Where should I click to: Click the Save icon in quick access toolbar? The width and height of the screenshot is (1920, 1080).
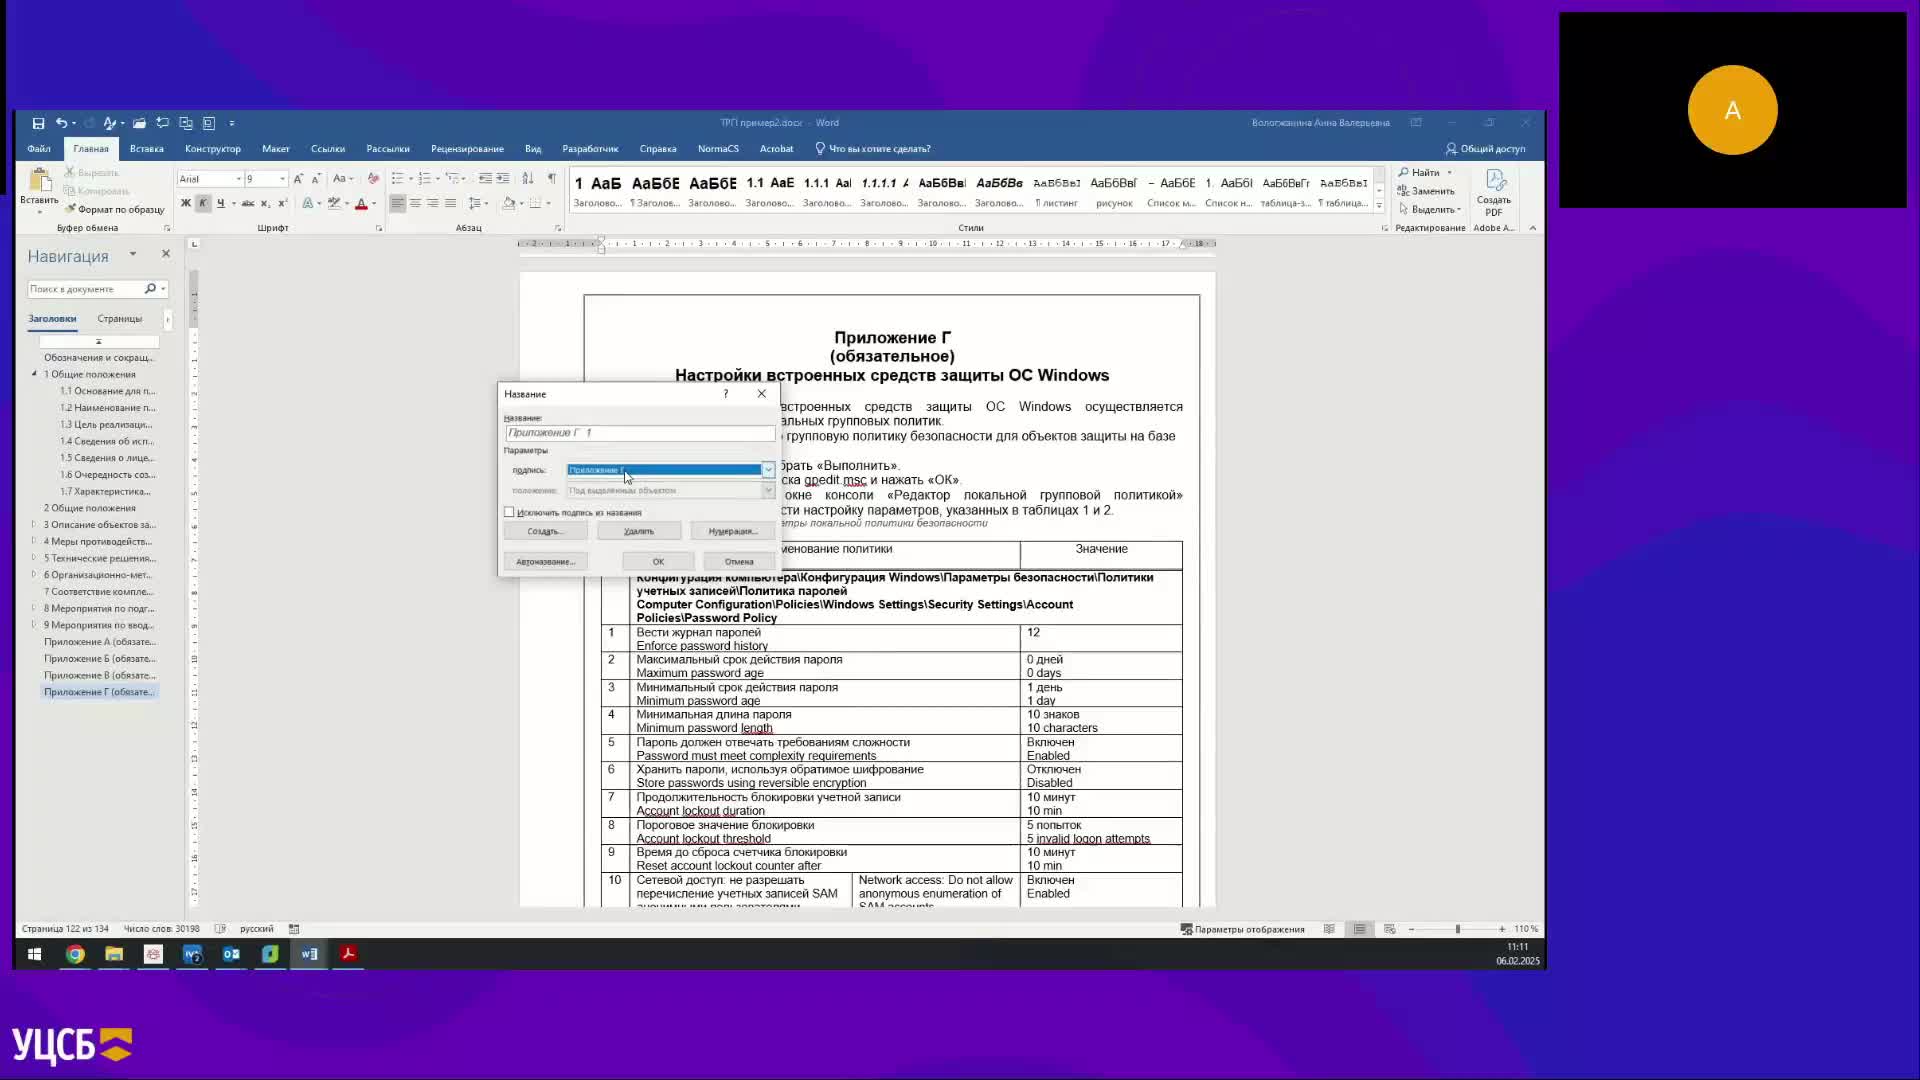pos(38,123)
